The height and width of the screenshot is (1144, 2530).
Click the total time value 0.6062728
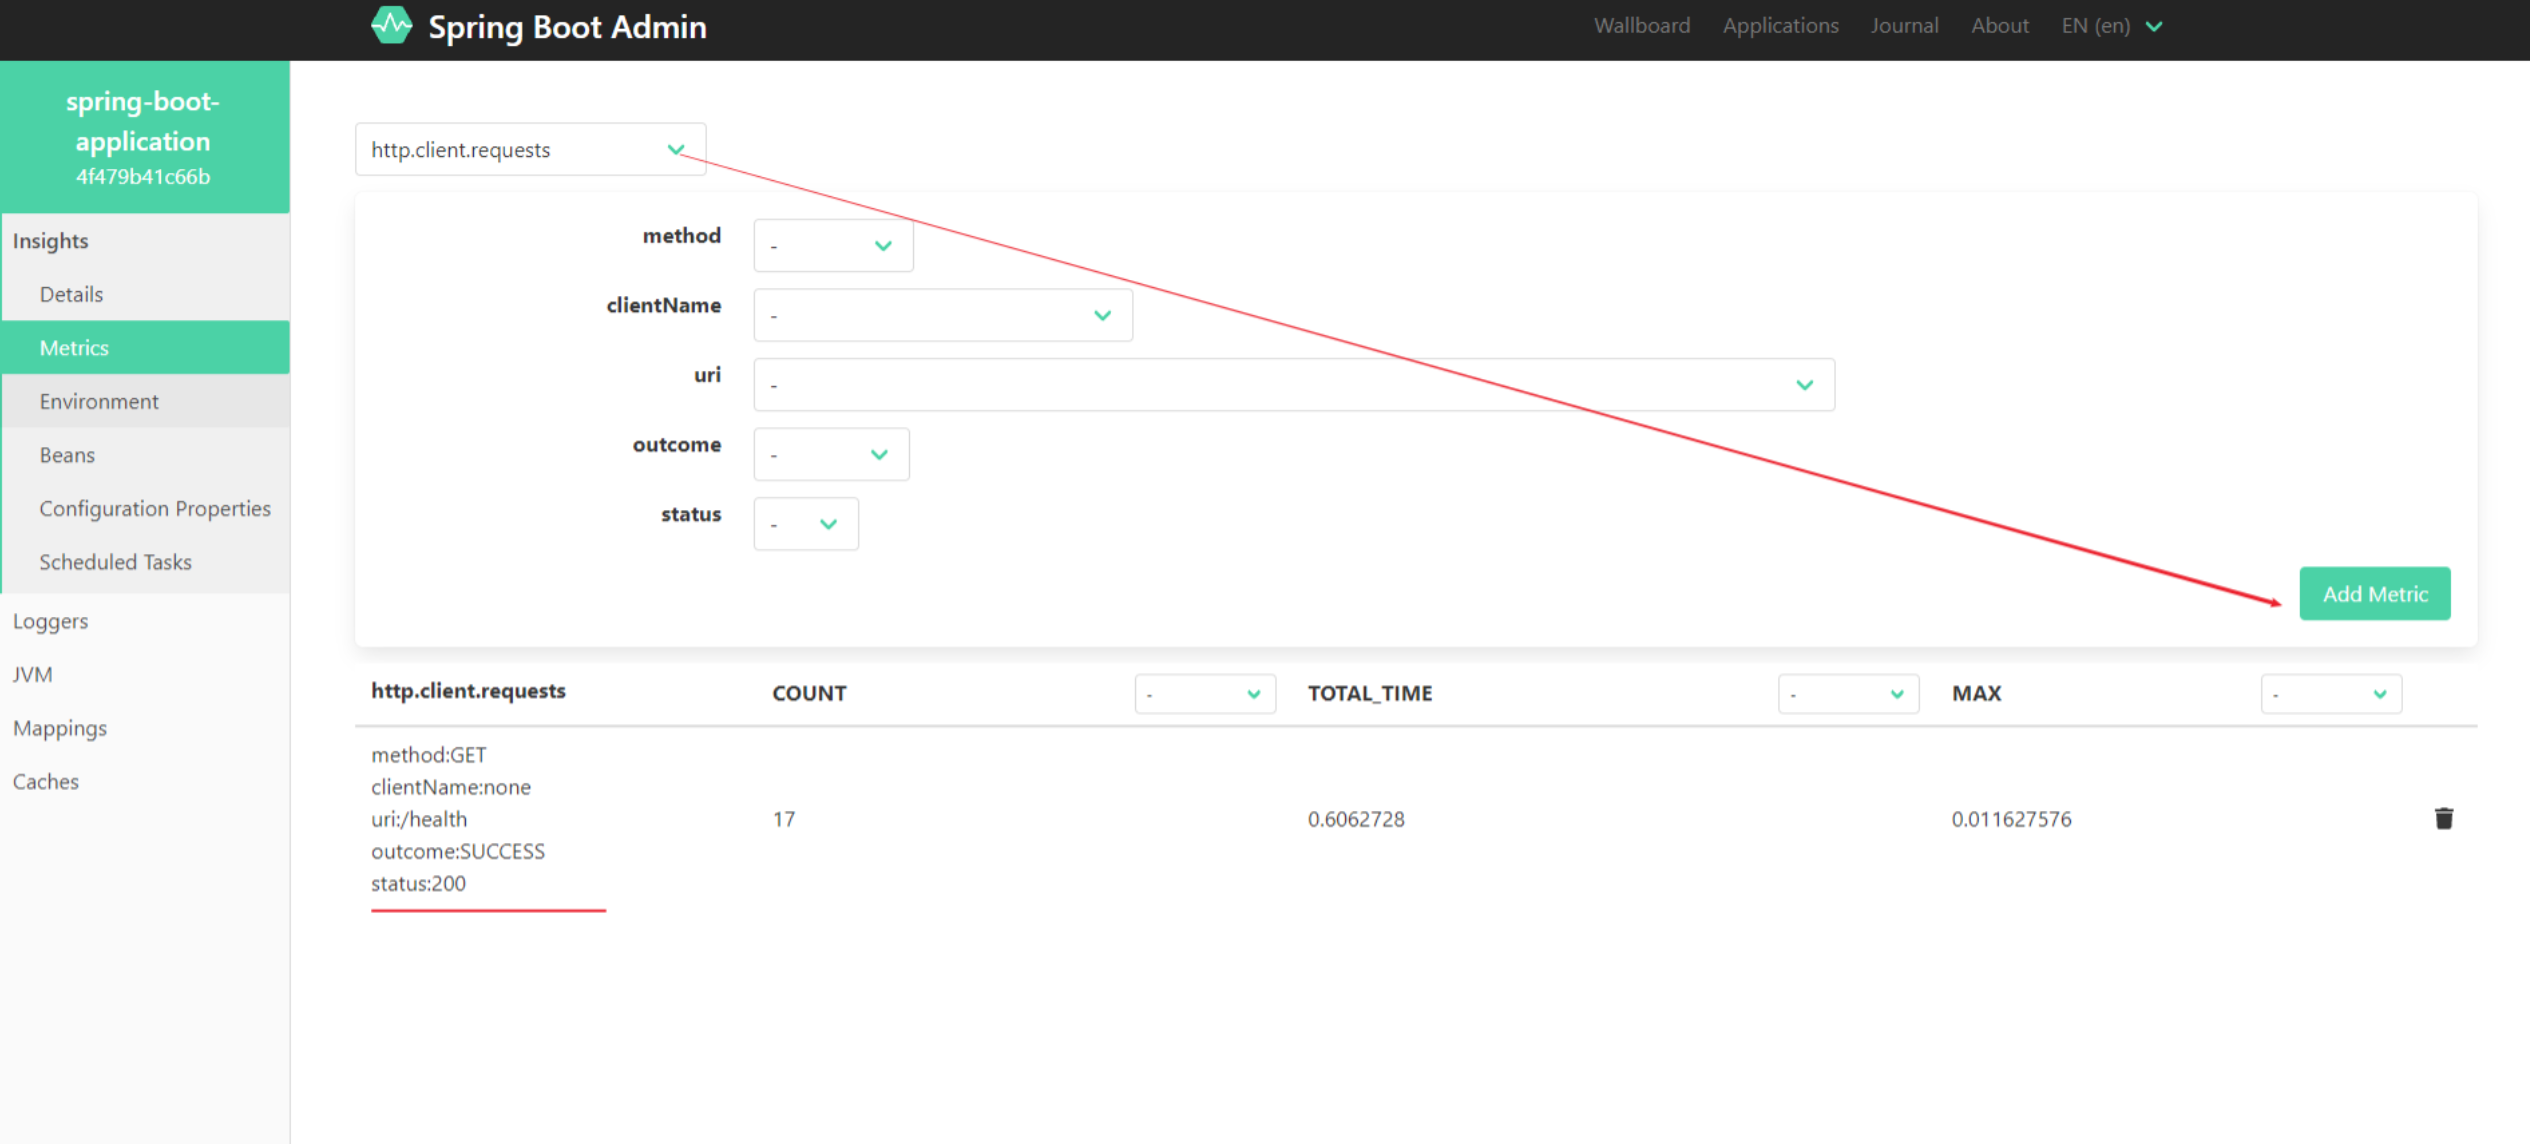1356,819
